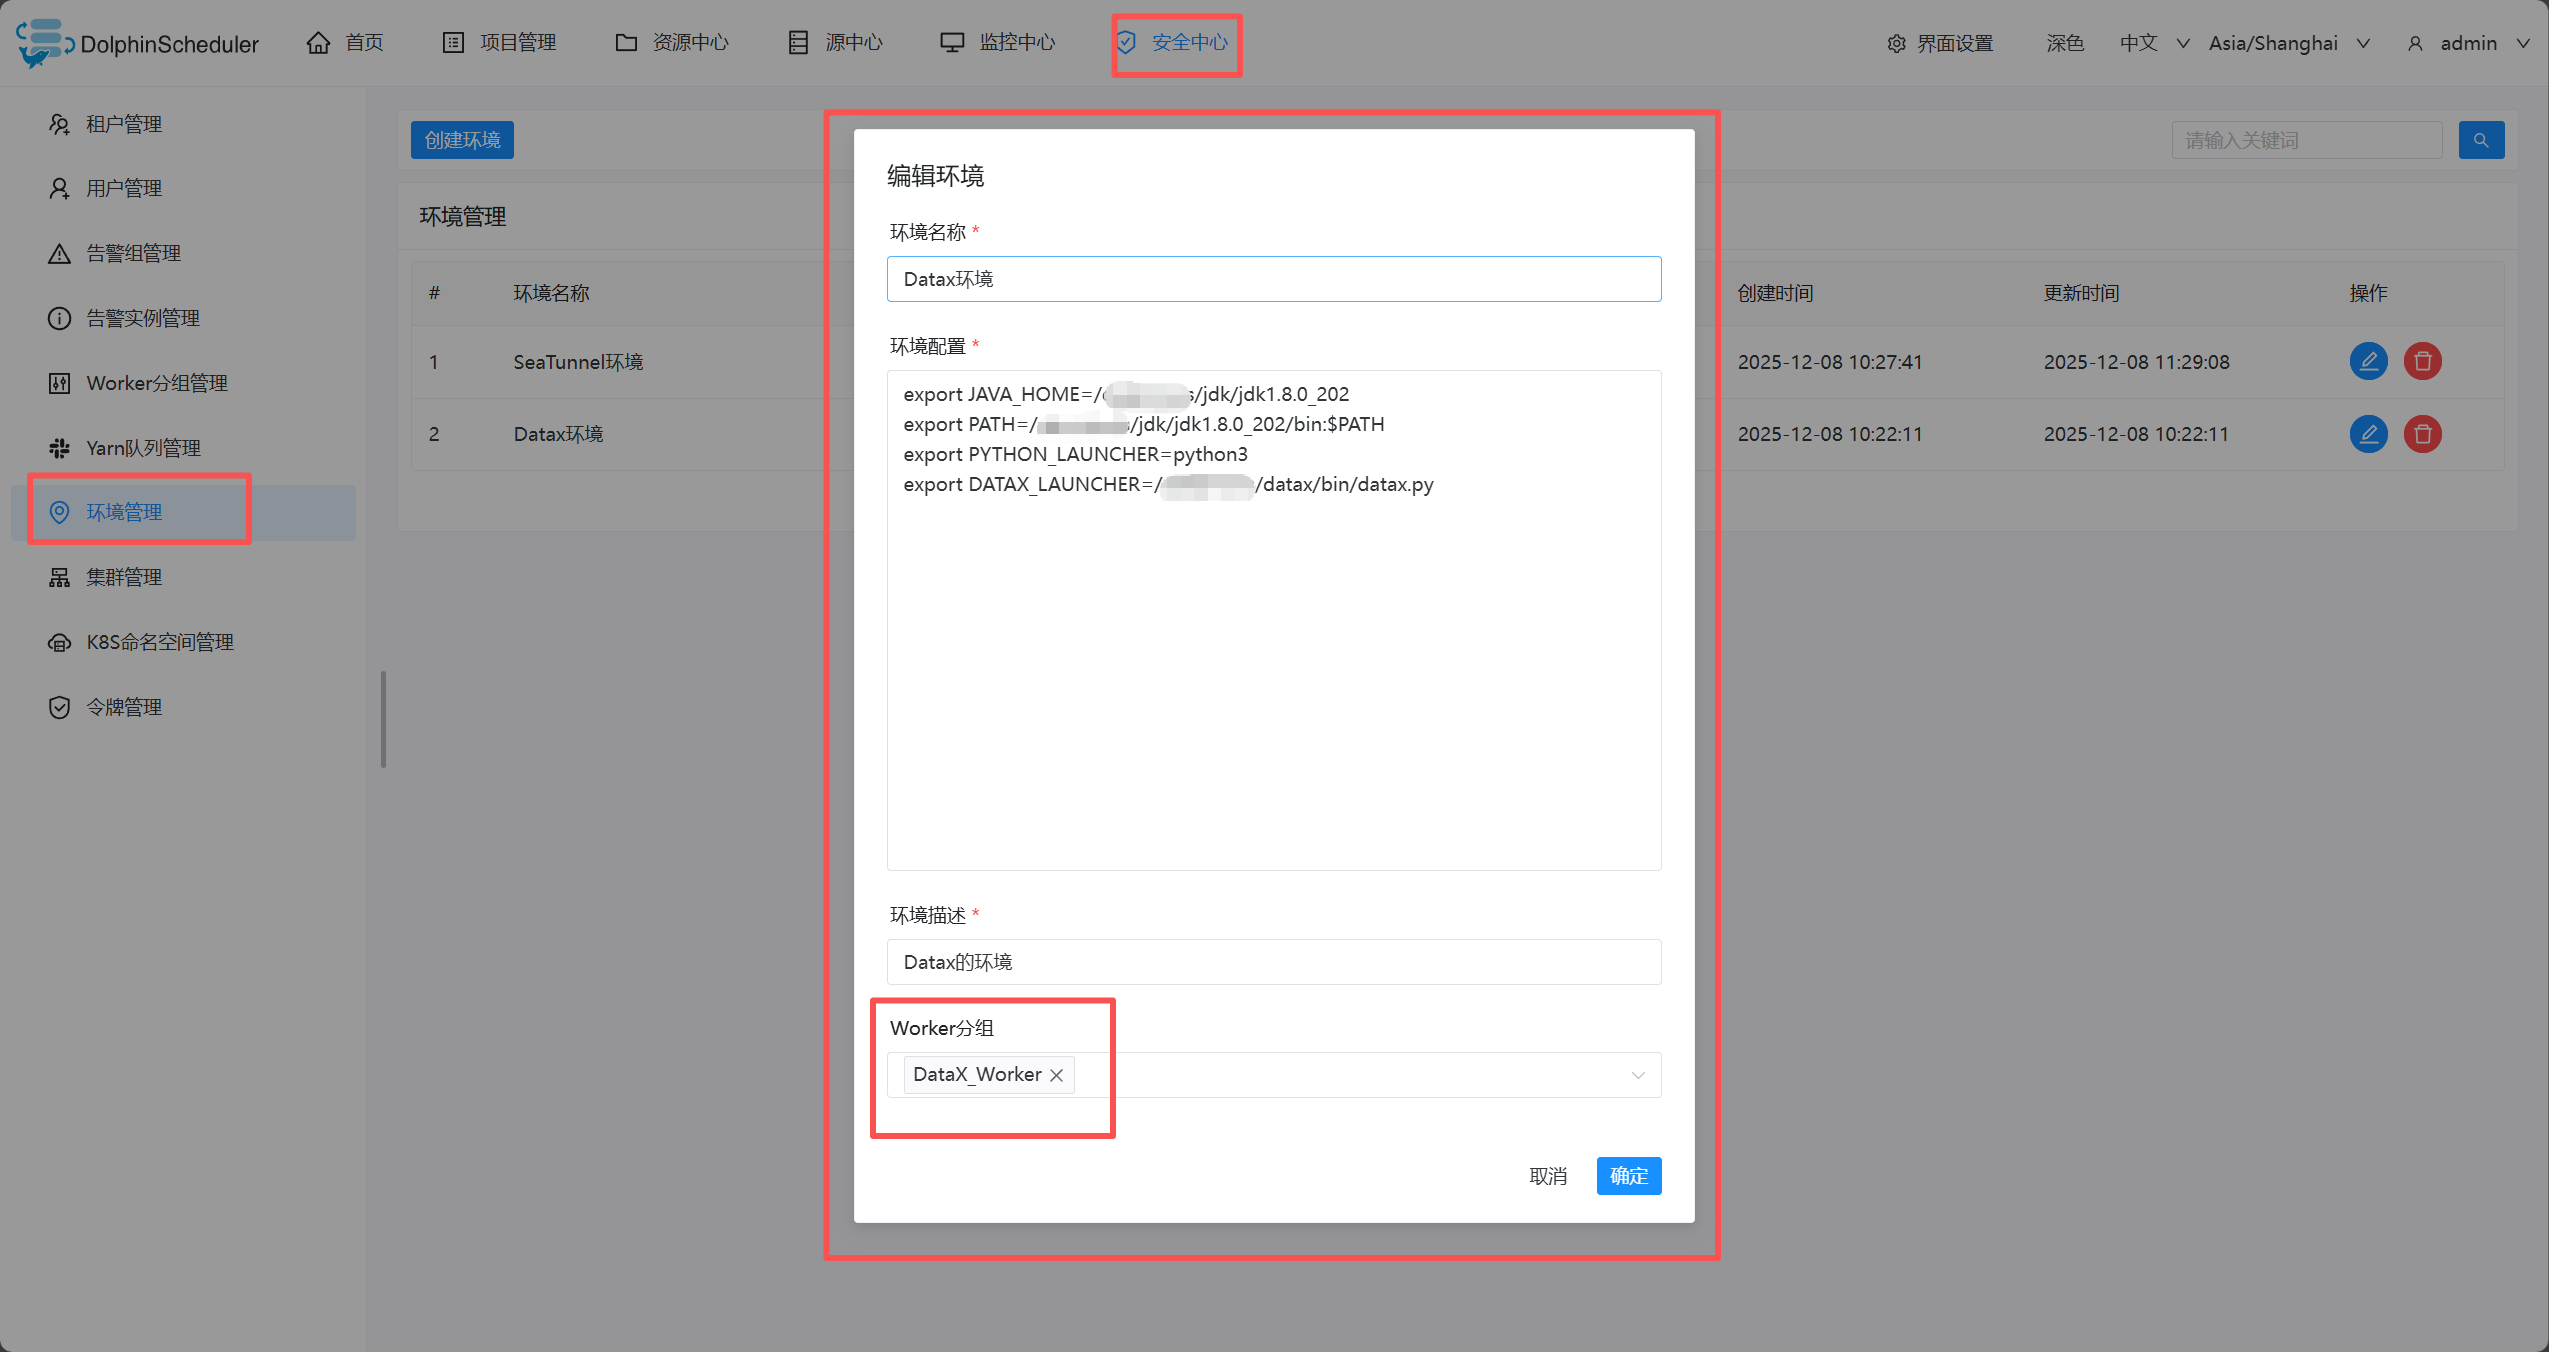Open the Asia/Shanghai timezone dropdown
The image size is (2549, 1352).
click(2288, 43)
